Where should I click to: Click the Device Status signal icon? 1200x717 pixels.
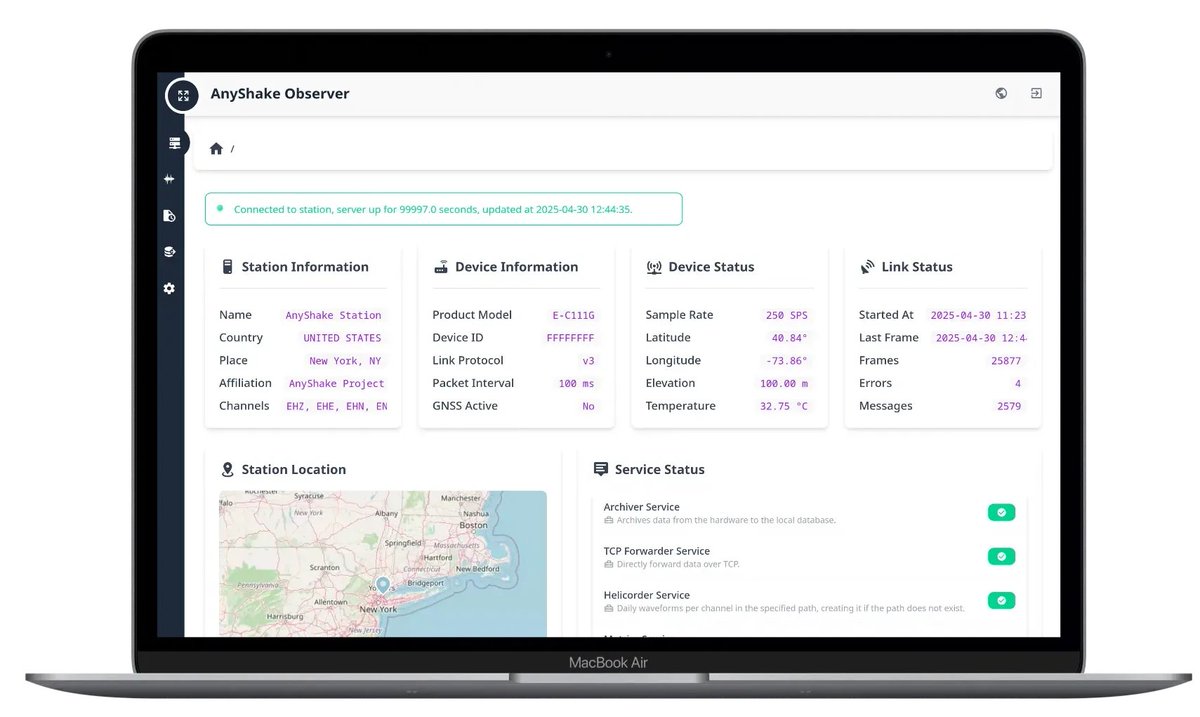[654, 267]
